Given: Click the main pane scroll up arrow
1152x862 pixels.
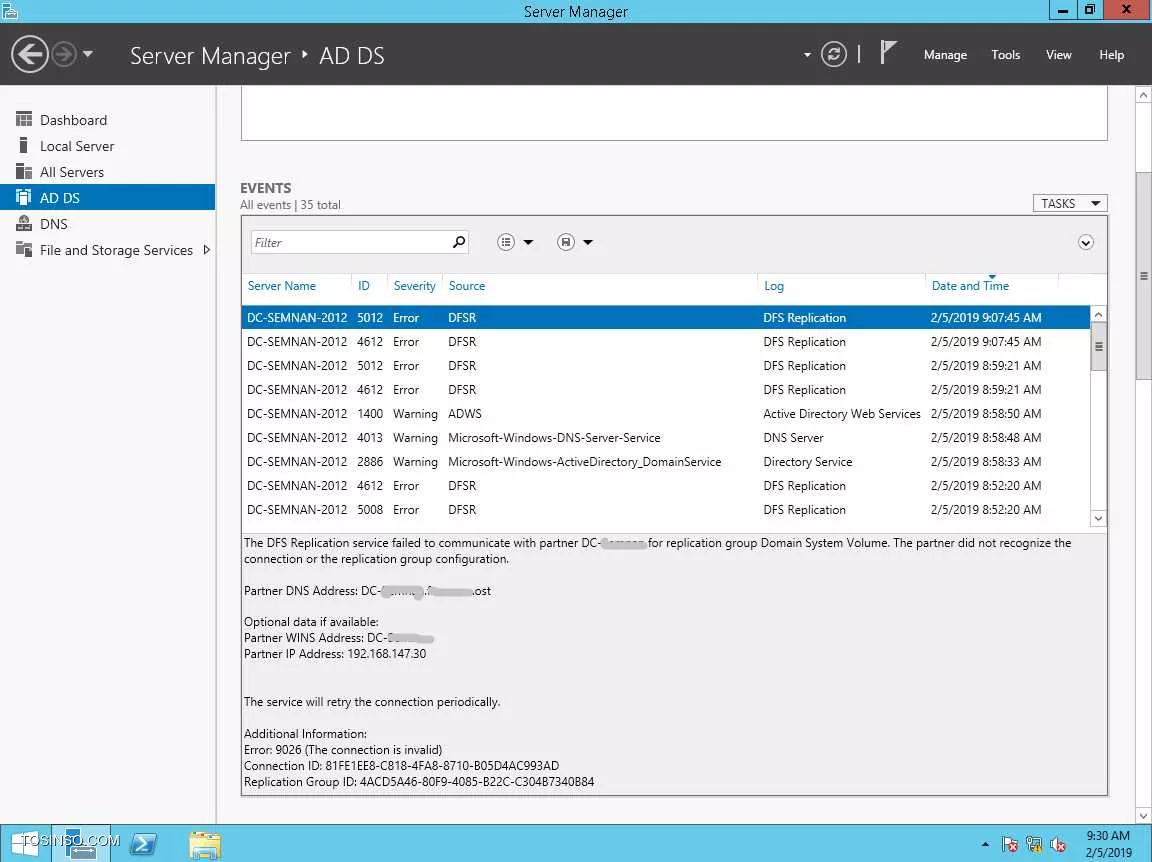Looking at the screenshot, I should [1143, 95].
